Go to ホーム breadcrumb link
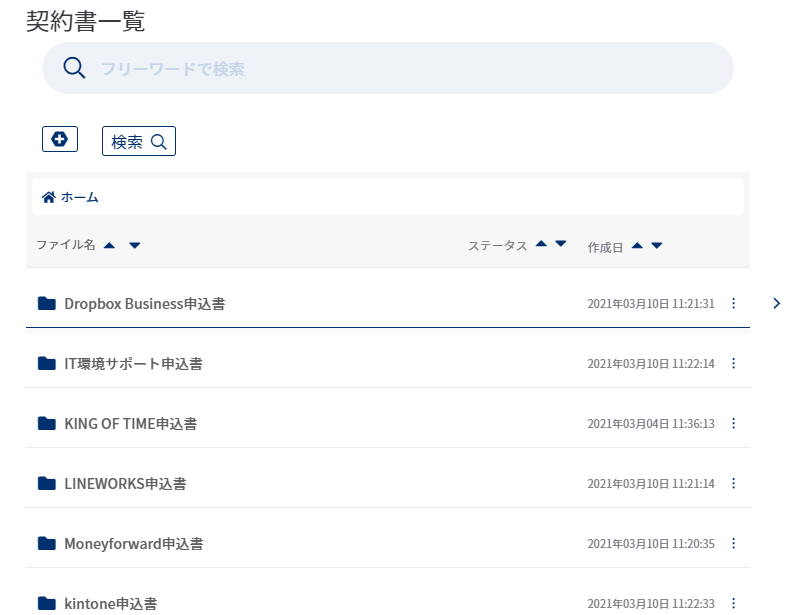786x615 pixels. 80,197
